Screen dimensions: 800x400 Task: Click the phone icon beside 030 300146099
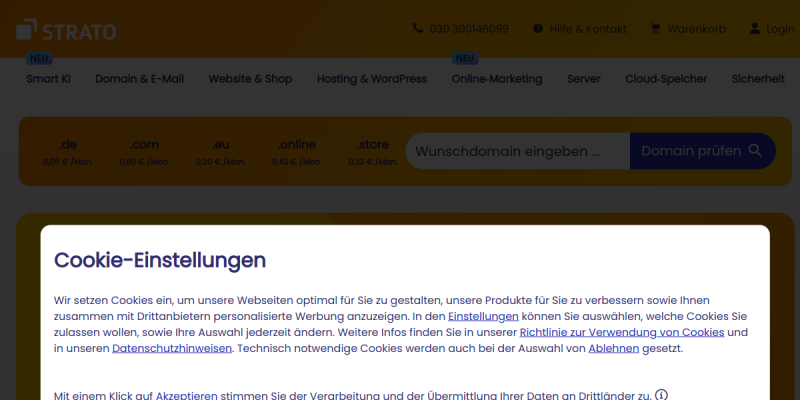pyautogui.click(x=418, y=28)
